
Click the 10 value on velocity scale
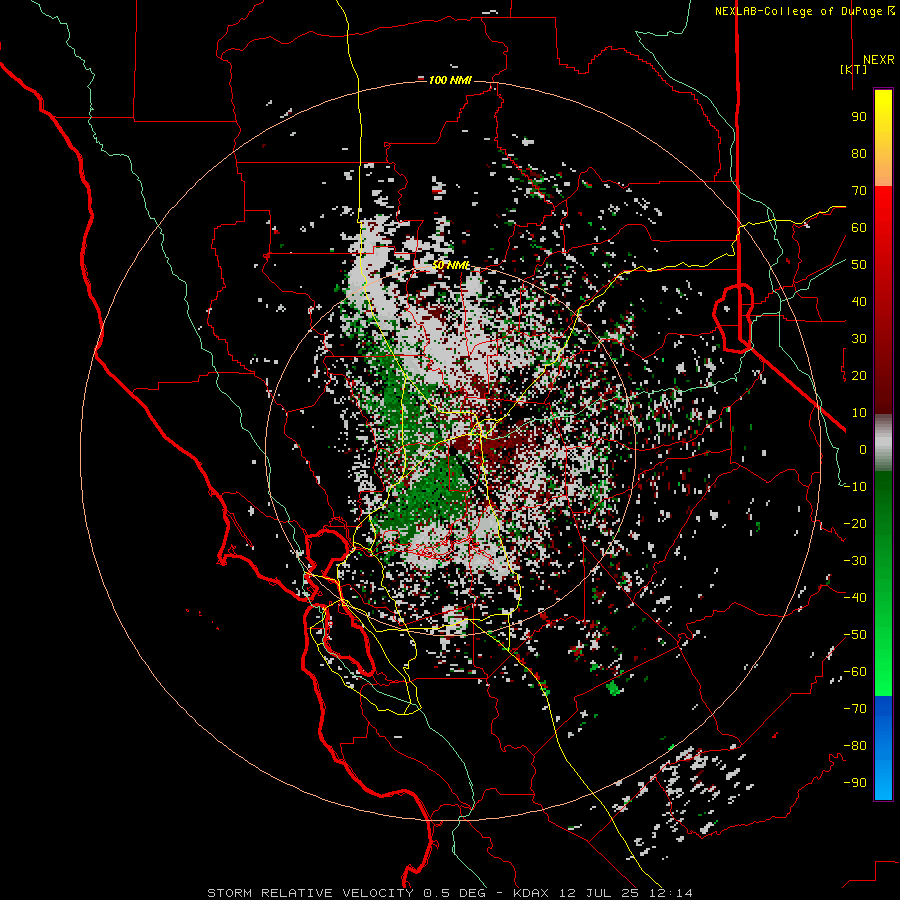point(859,413)
